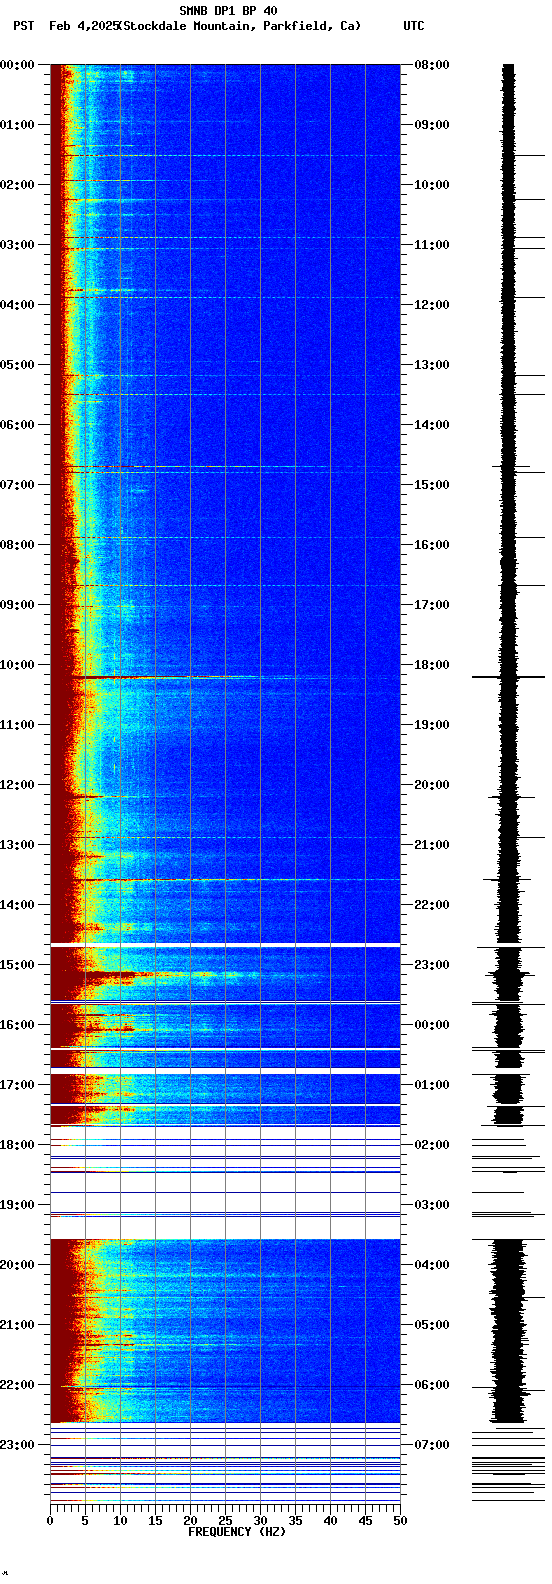Click the 17:00 PST time label on left axis
This screenshot has height=1584, width=552.
pyautogui.click(x=18, y=1085)
